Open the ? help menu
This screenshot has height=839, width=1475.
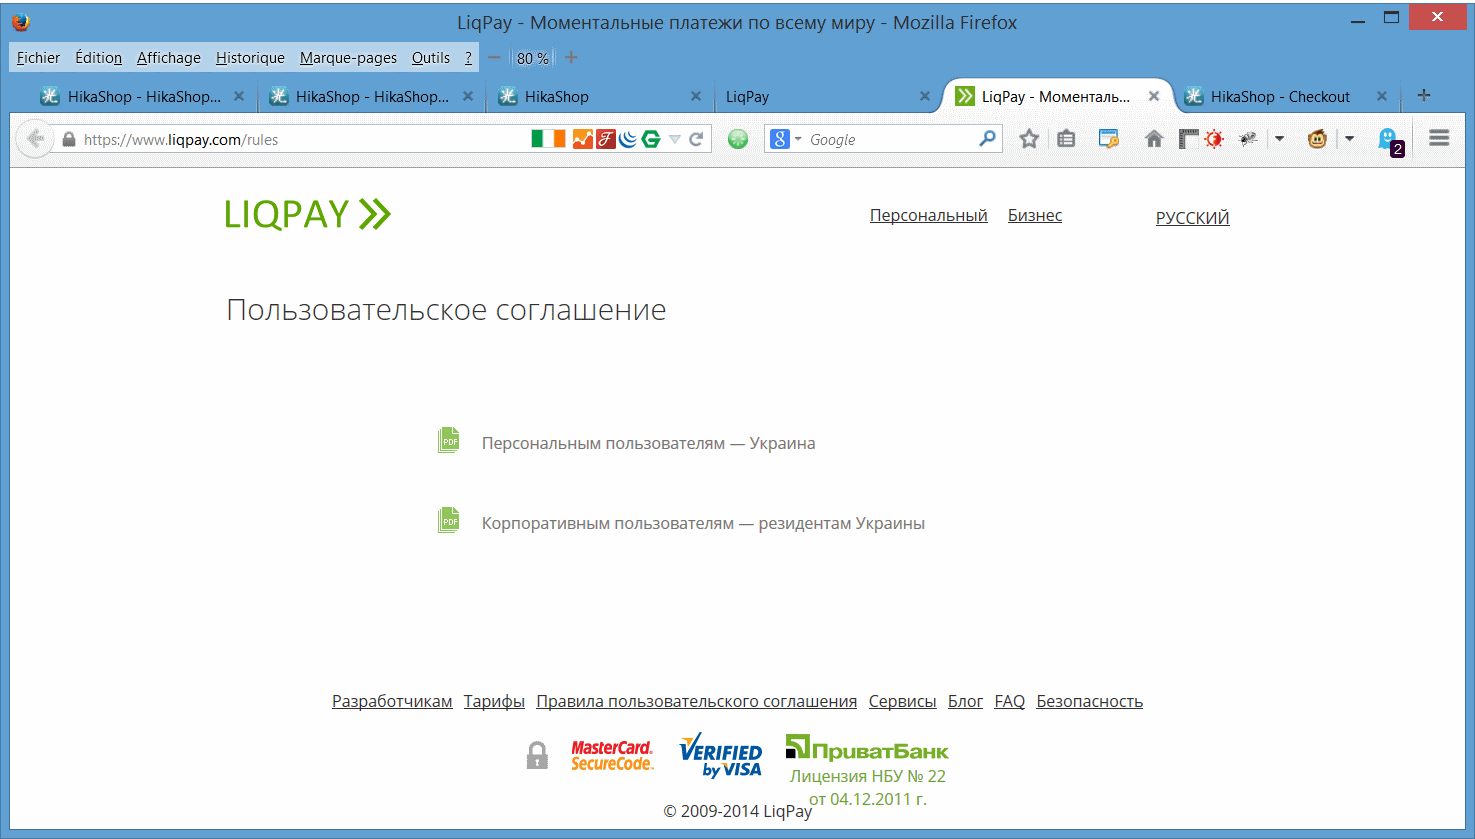point(468,58)
